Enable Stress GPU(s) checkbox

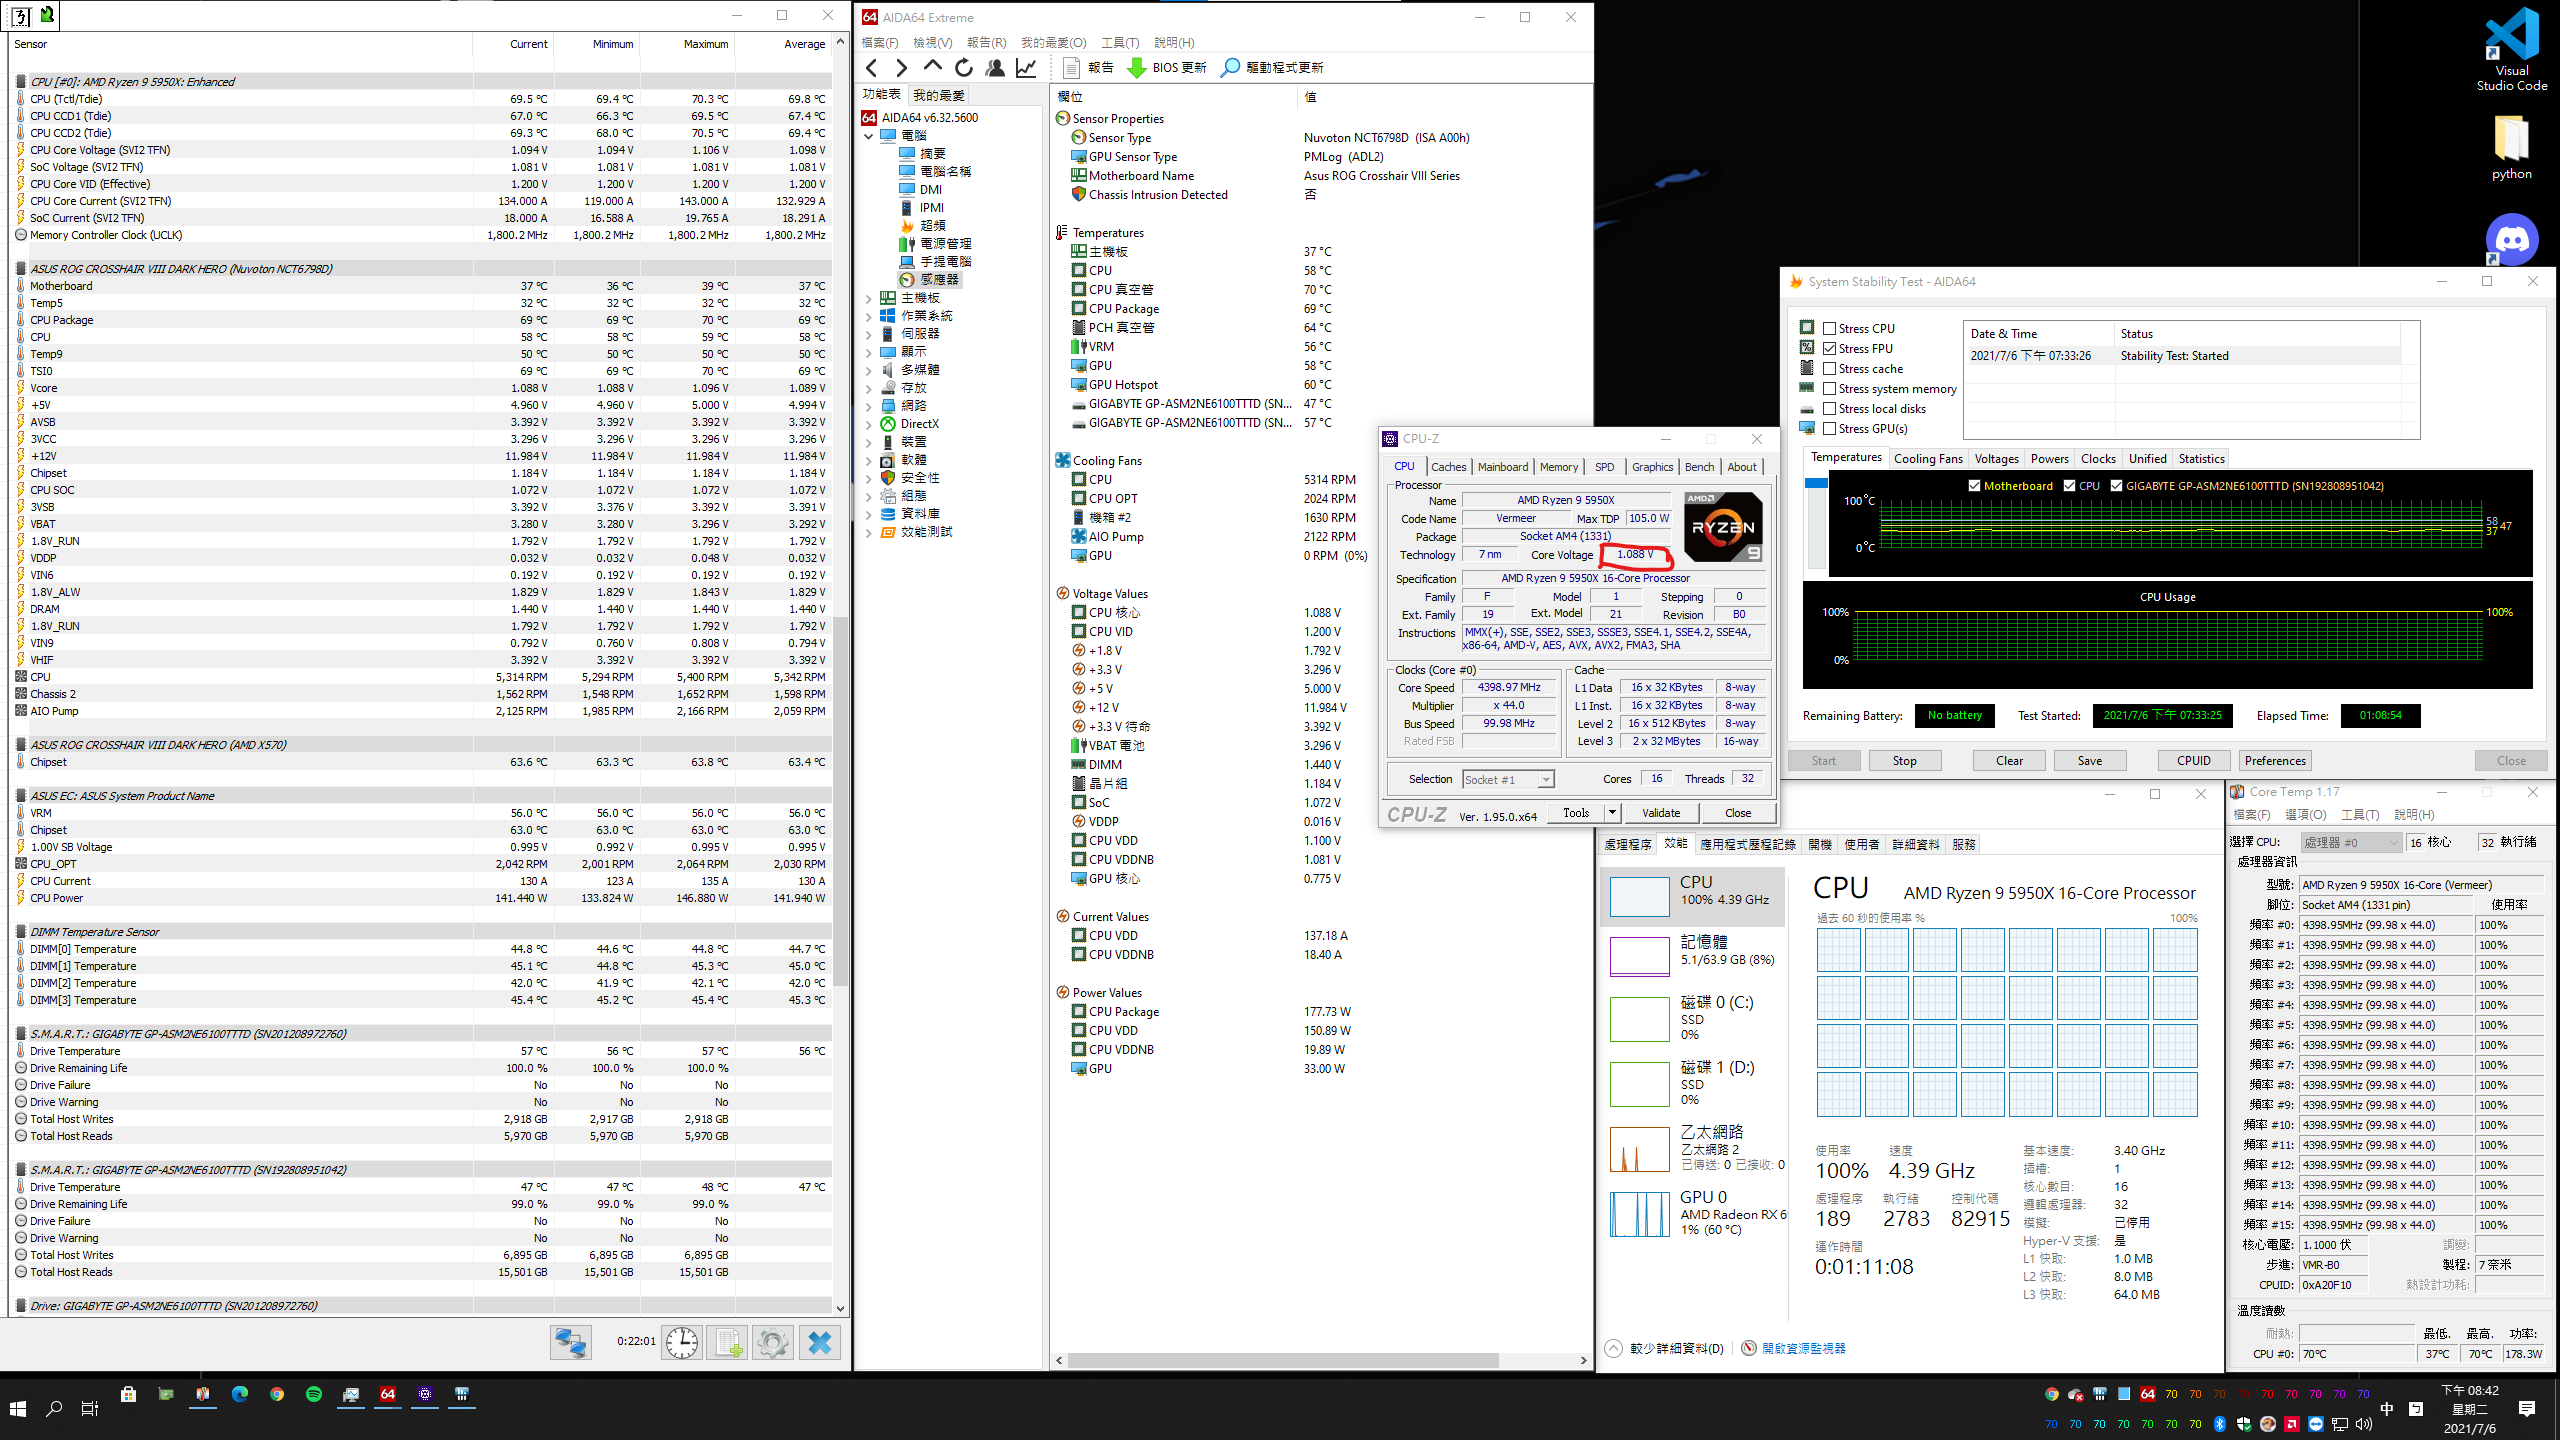click(1829, 428)
